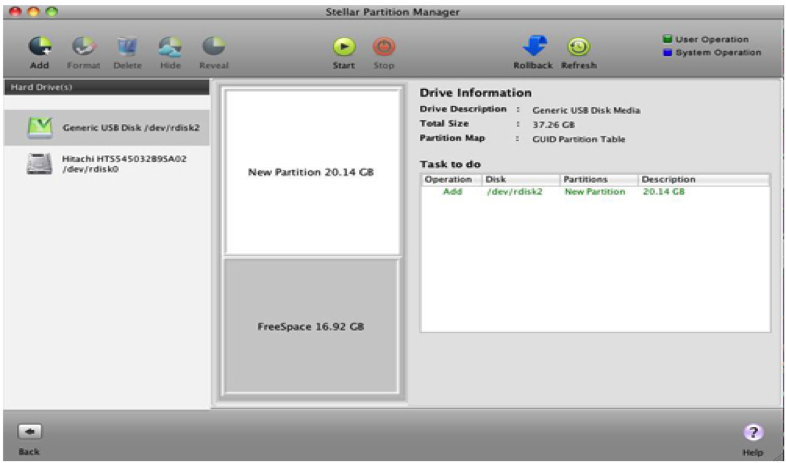Open Help with the question mark icon
The width and height of the screenshot is (786, 463).
pos(753,432)
